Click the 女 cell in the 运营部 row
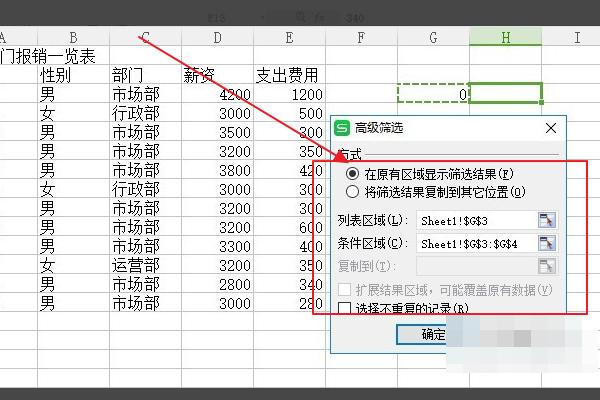The image size is (600, 400). [x=73, y=265]
